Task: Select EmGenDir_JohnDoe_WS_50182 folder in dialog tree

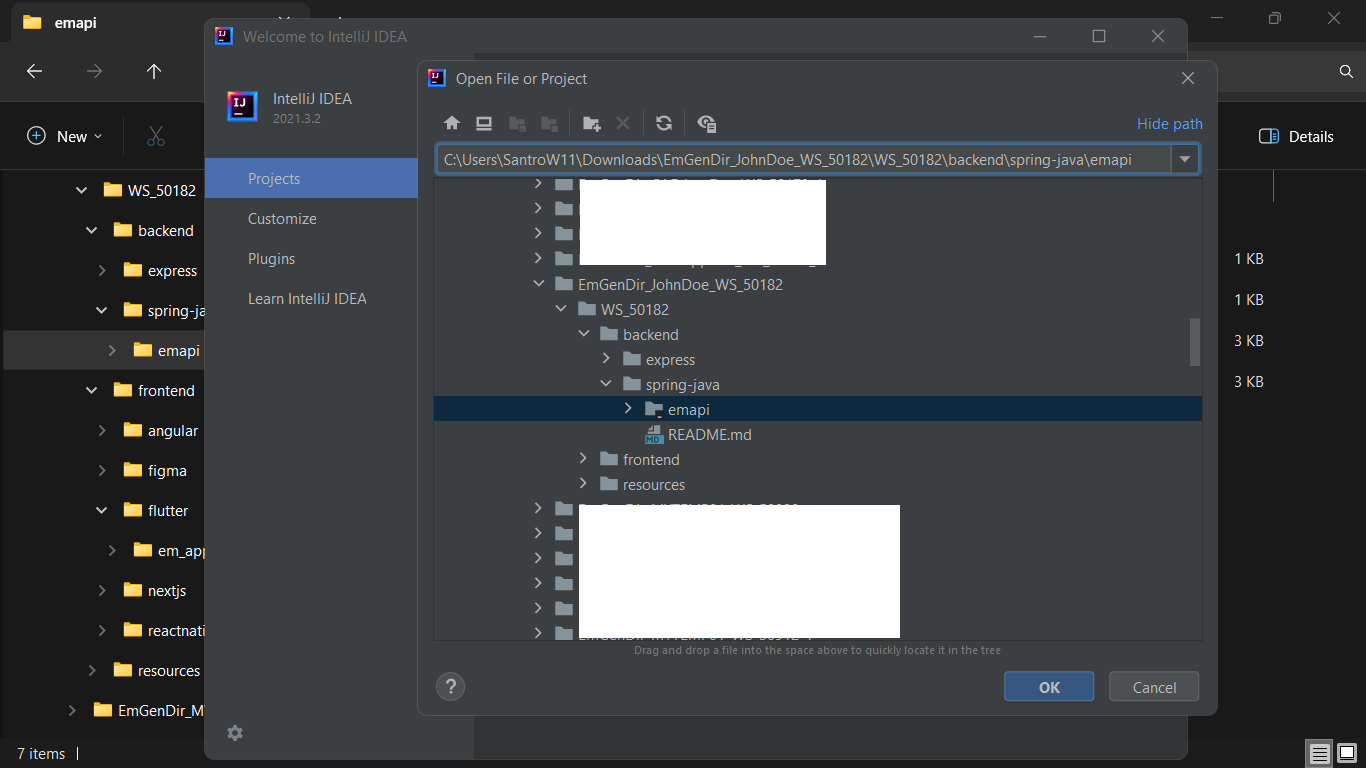Action: [x=669, y=284]
